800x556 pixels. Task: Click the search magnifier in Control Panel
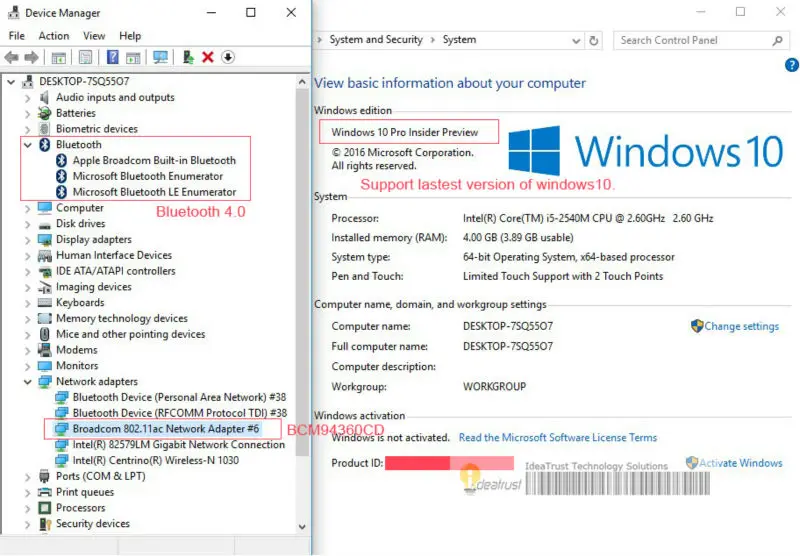[777, 40]
